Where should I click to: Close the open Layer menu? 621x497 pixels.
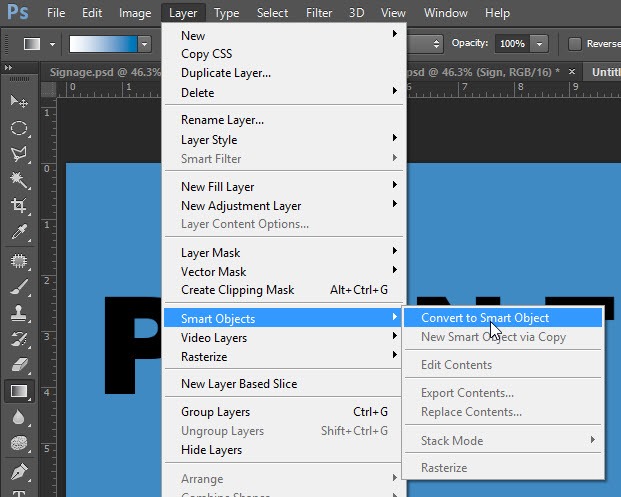[183, 13]
